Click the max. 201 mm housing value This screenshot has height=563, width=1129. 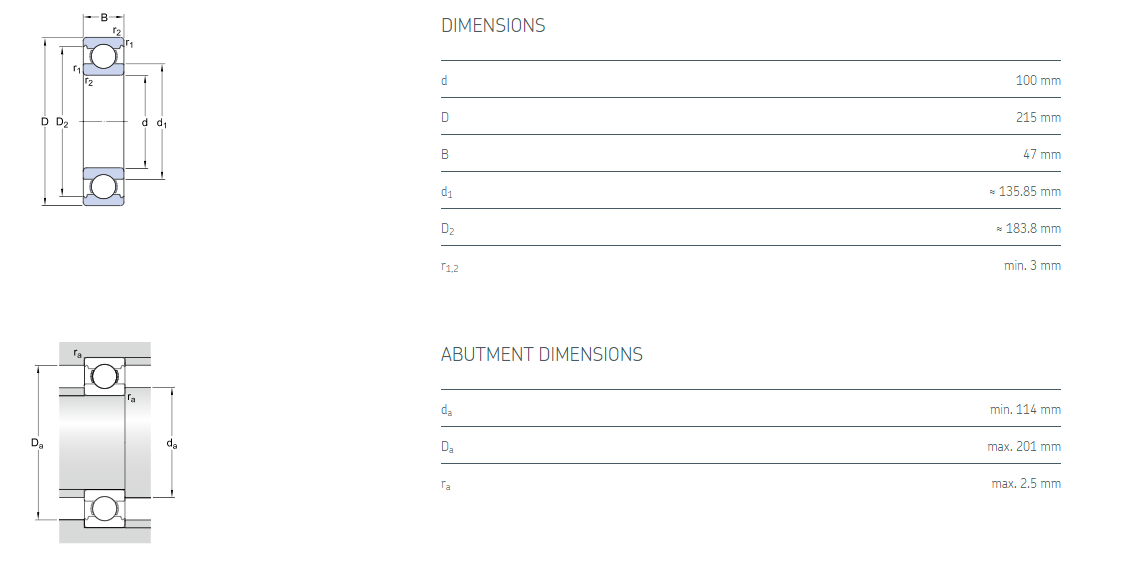point(1024,446)
